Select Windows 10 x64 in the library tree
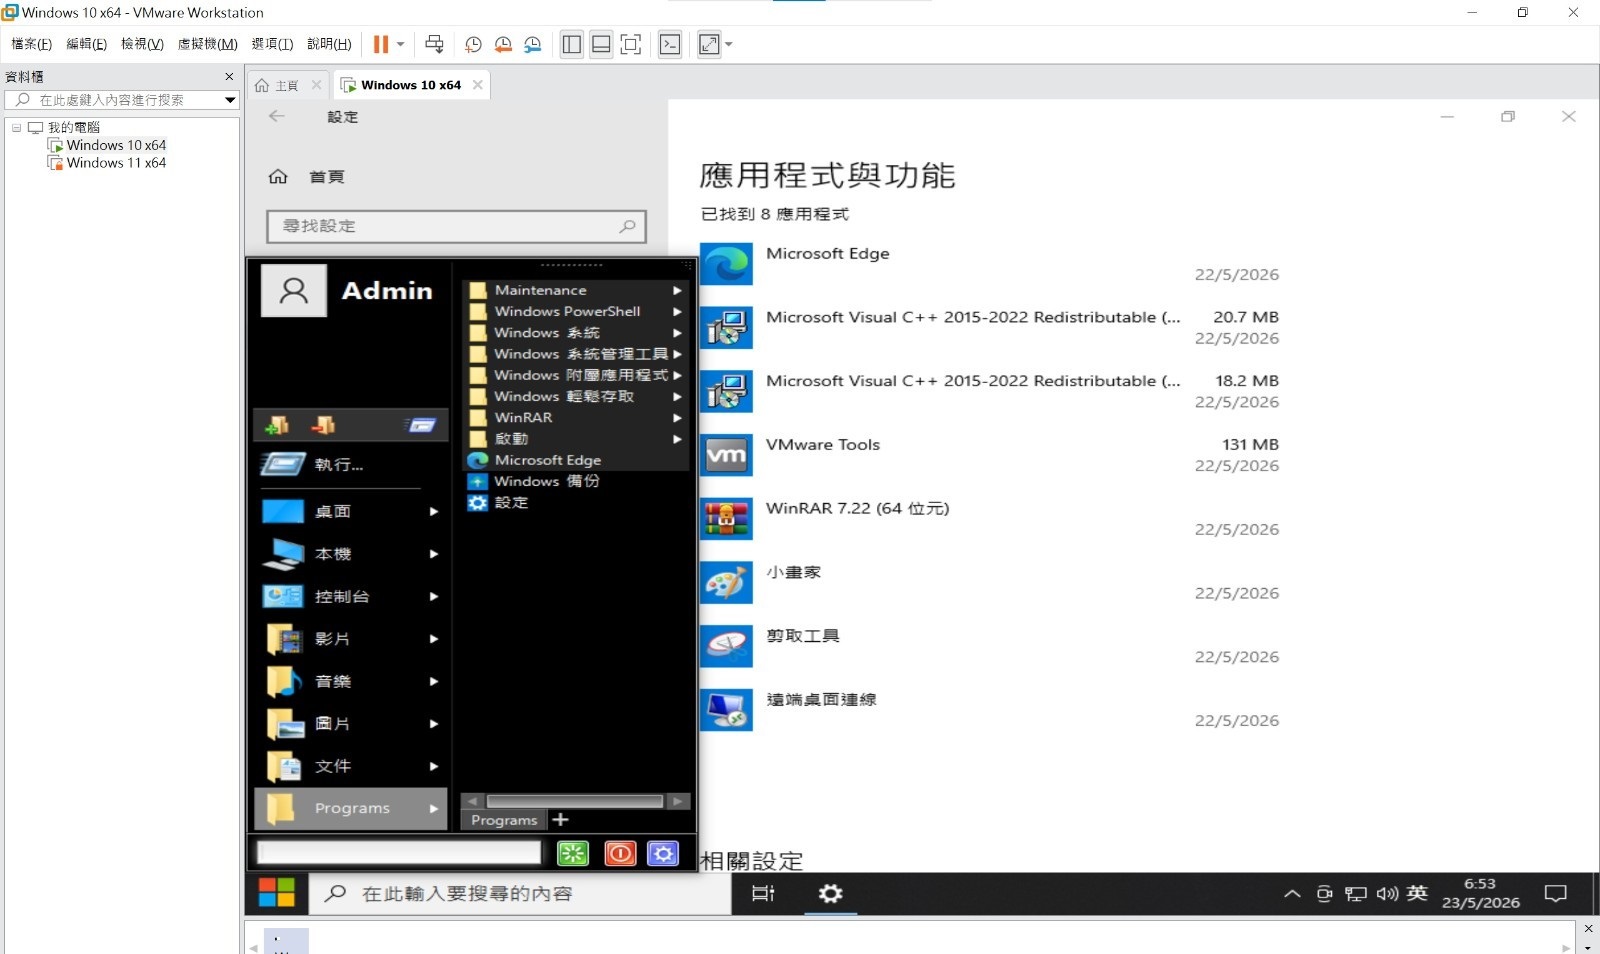The height and width of the screenshot is (954, 1600). [x=116, y=145]
